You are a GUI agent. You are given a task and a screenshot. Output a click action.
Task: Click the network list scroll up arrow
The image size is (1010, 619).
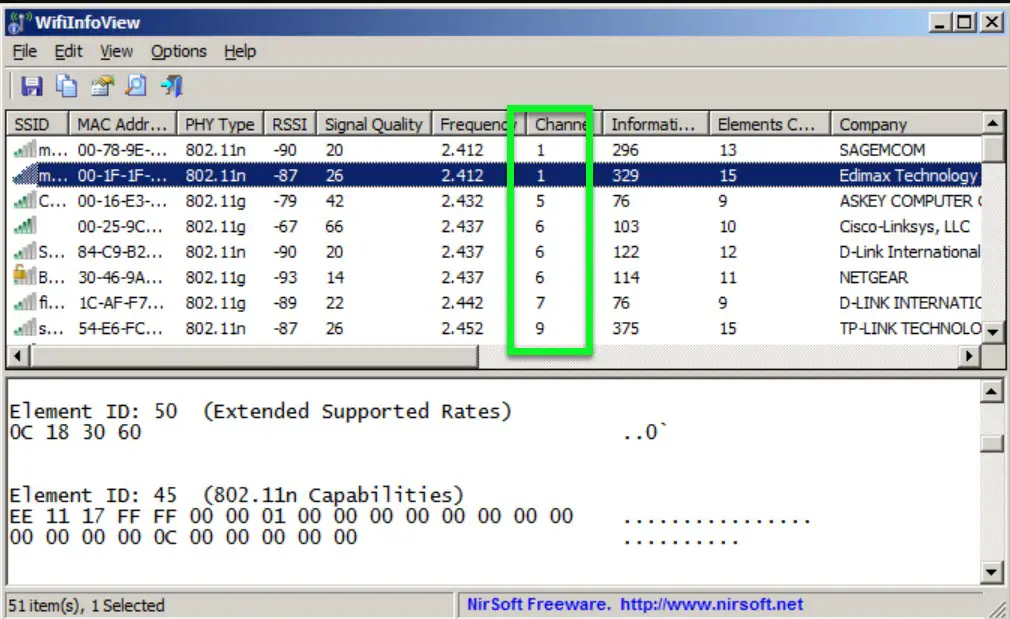pos(993,123)
